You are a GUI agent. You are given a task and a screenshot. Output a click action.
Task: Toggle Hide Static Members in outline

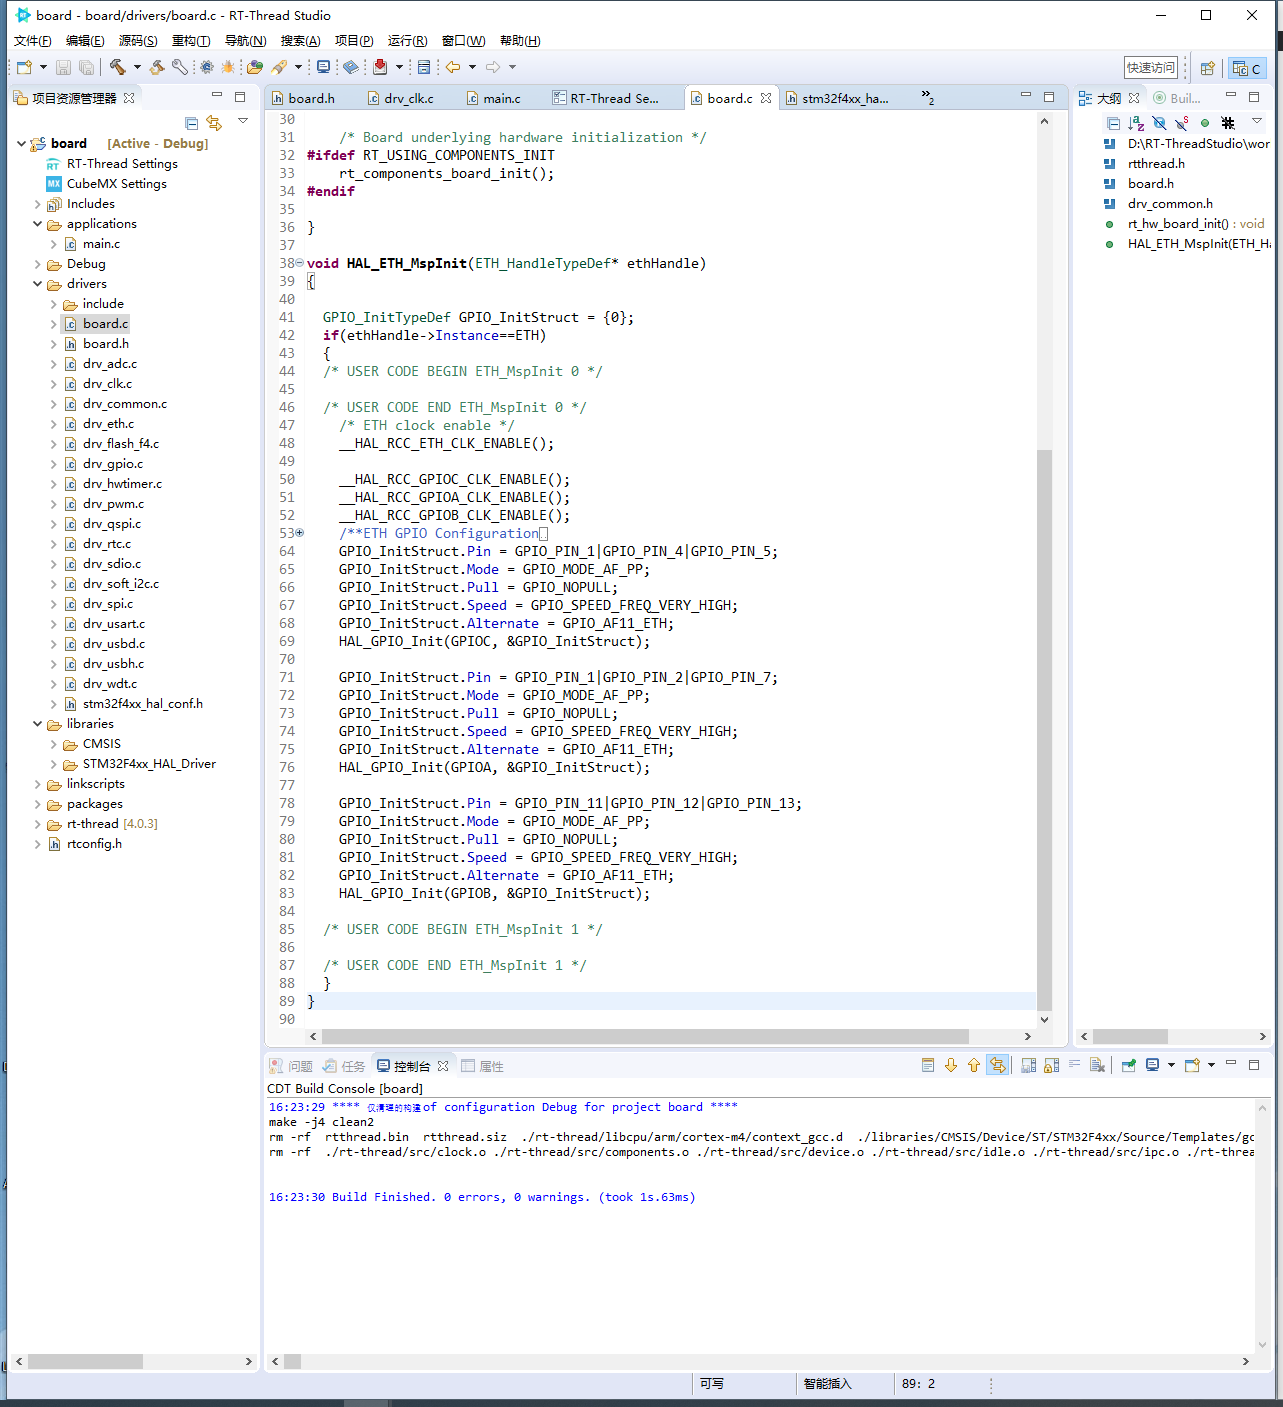click(1182, 123)
